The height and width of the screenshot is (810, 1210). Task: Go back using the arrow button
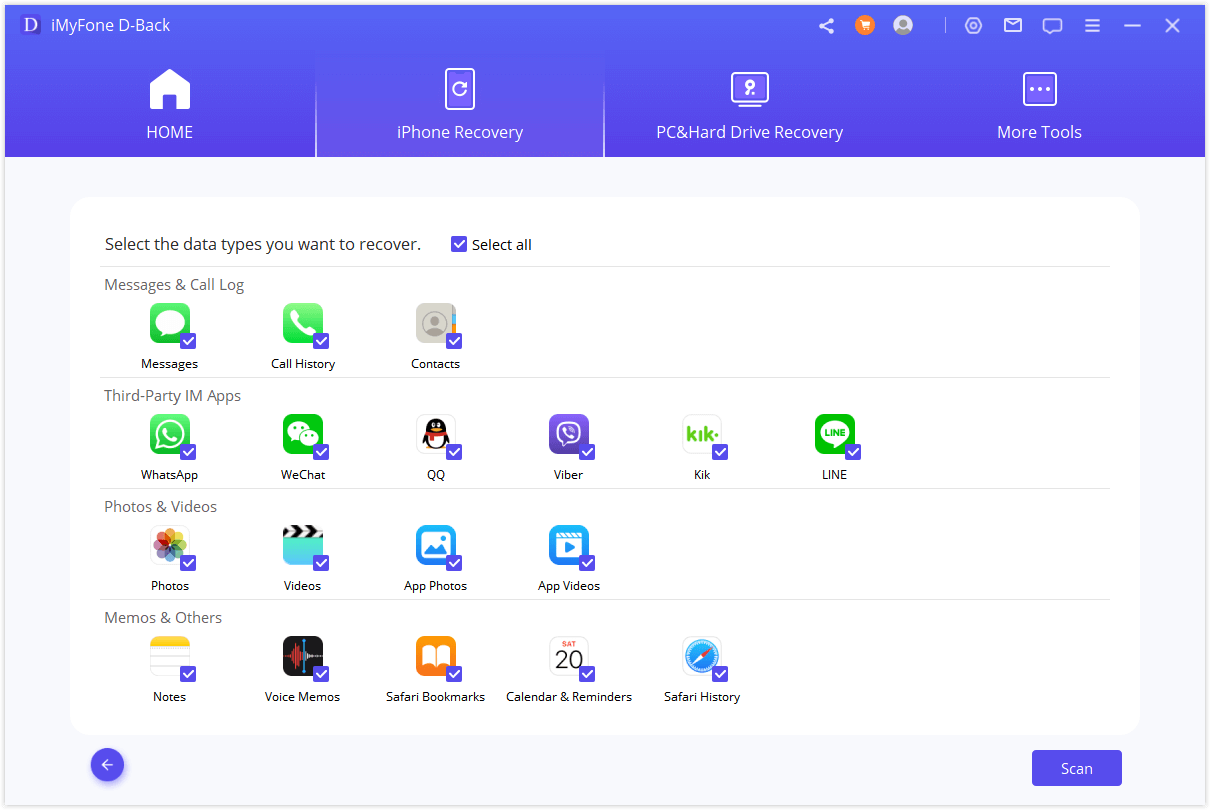coord(107,764)
